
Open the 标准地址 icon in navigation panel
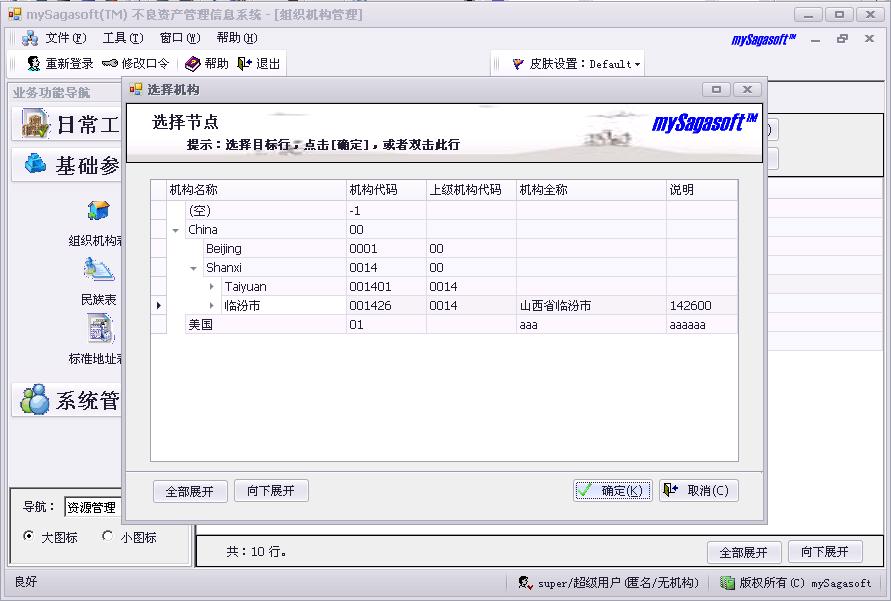[x=101, y=329]
